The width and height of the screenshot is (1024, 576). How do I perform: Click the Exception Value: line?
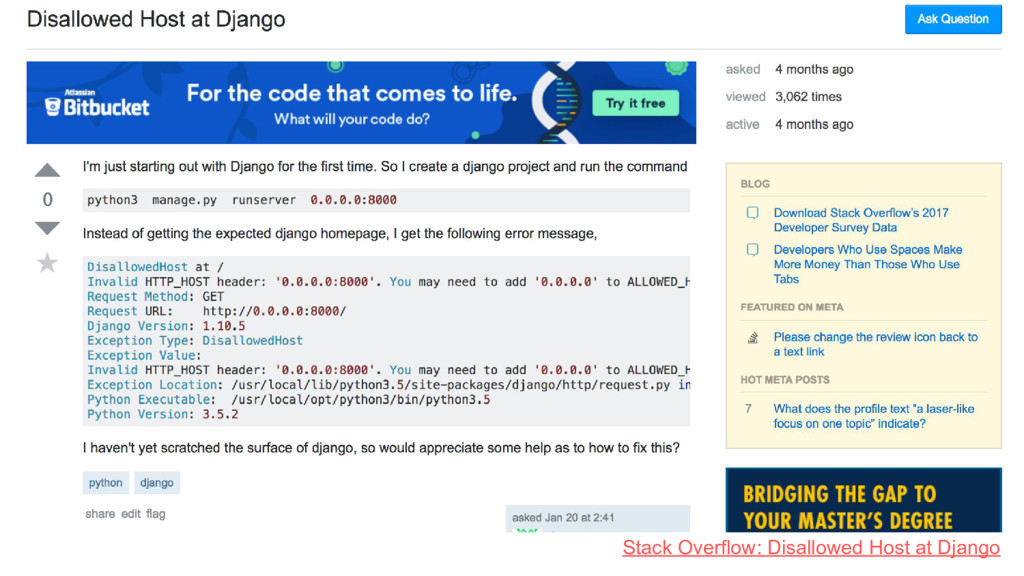144,355
